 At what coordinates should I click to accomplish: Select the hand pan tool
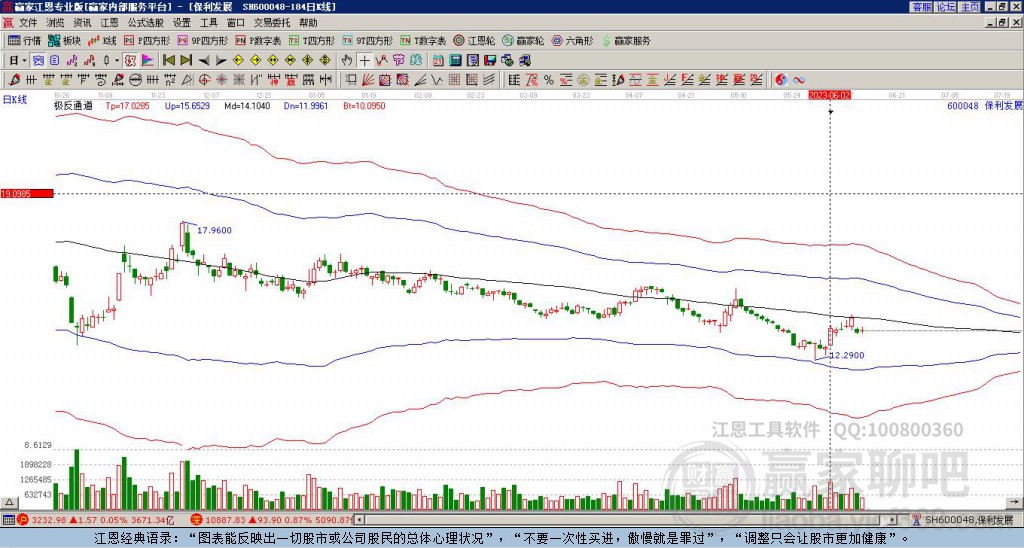click(x=347, y=61)
